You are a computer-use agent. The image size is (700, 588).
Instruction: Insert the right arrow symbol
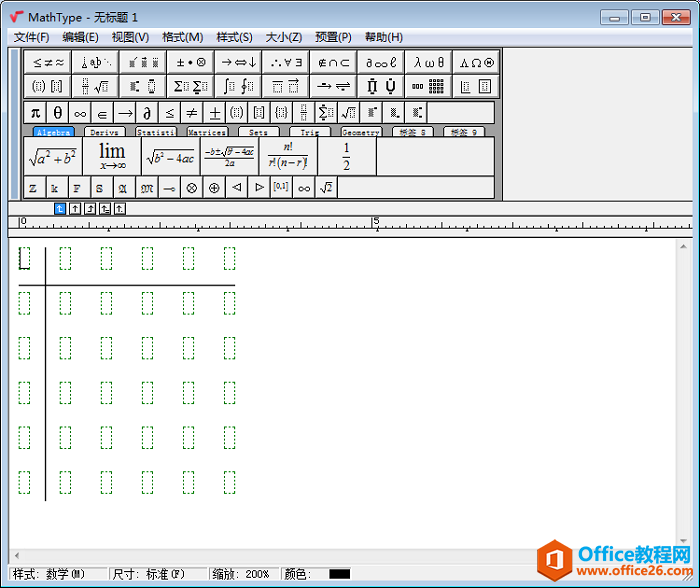coord(125,113)
